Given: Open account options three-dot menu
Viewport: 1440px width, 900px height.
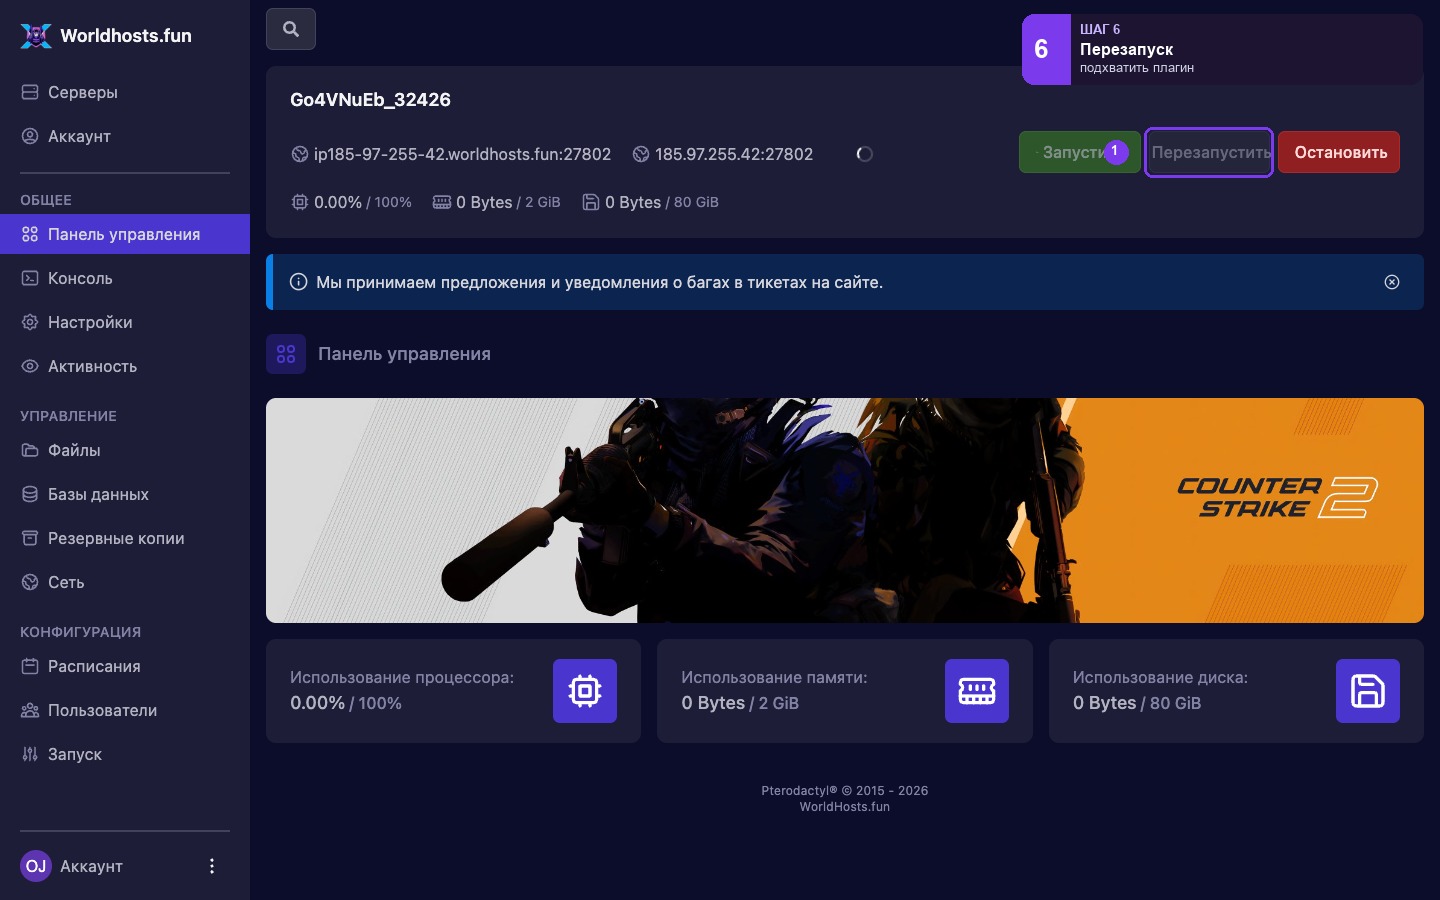Looking at the screenshot, I should 211,866.
